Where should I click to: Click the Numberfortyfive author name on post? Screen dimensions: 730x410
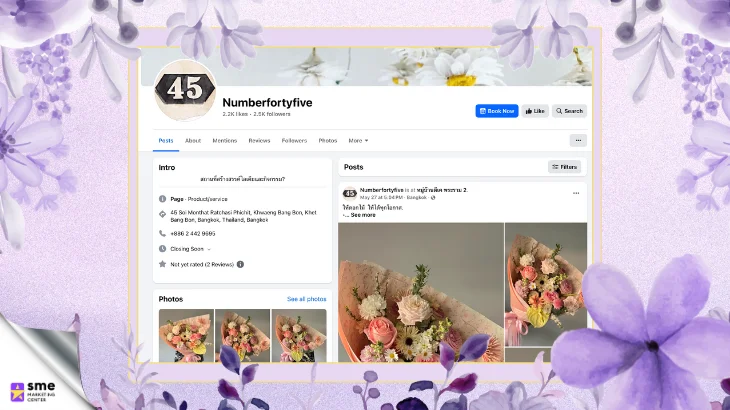pos(382,190)
